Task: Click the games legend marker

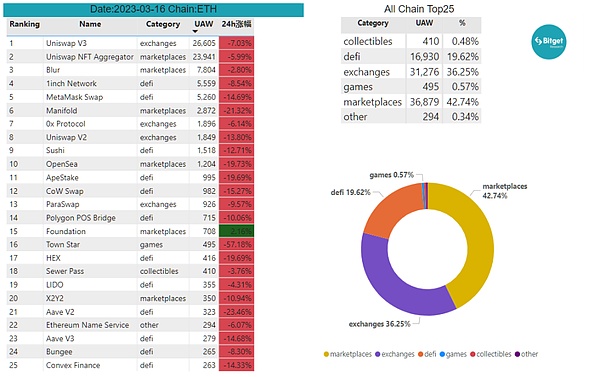Action: tap(442, 354)
